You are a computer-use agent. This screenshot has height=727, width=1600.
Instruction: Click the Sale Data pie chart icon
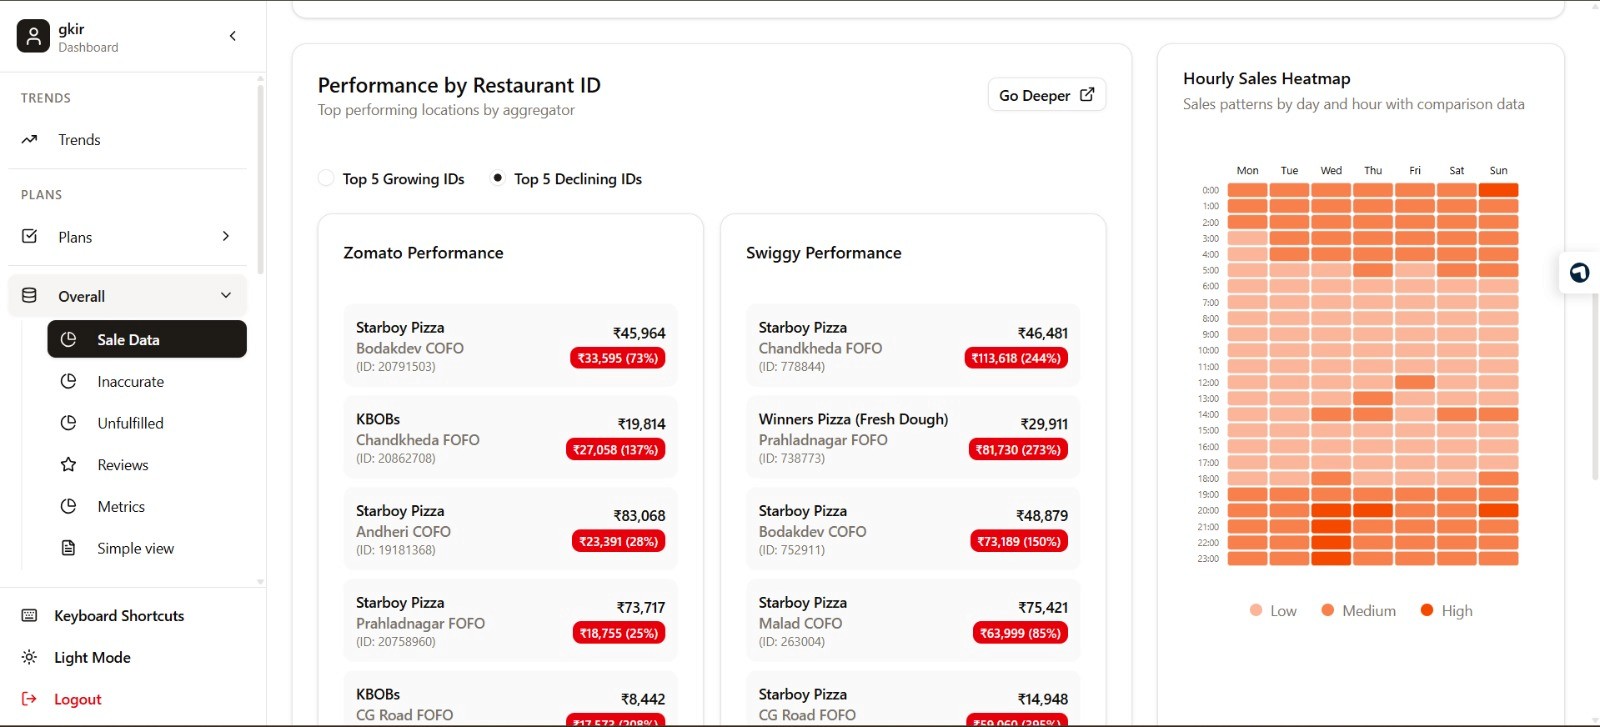tap(68, 339)
